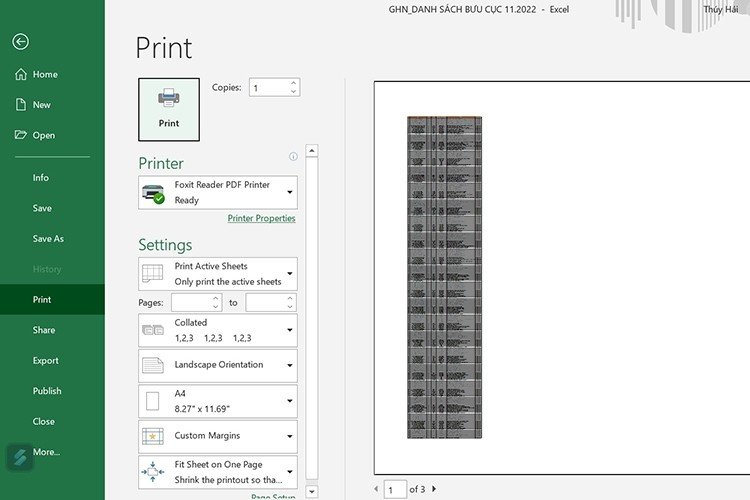Click New document icon in sidebar
750x500 pixels.
coord(21,105)
